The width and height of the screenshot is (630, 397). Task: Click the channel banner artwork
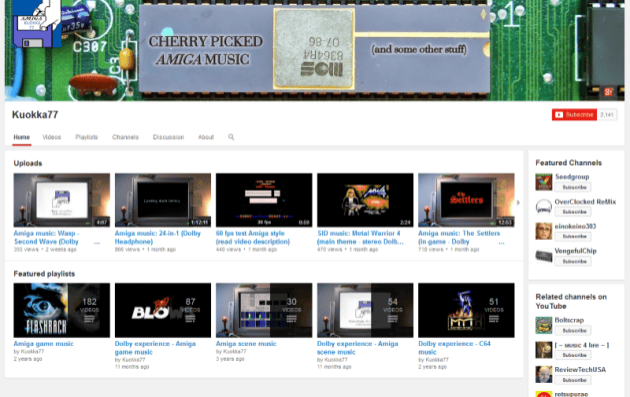click(x=315, y=50)
